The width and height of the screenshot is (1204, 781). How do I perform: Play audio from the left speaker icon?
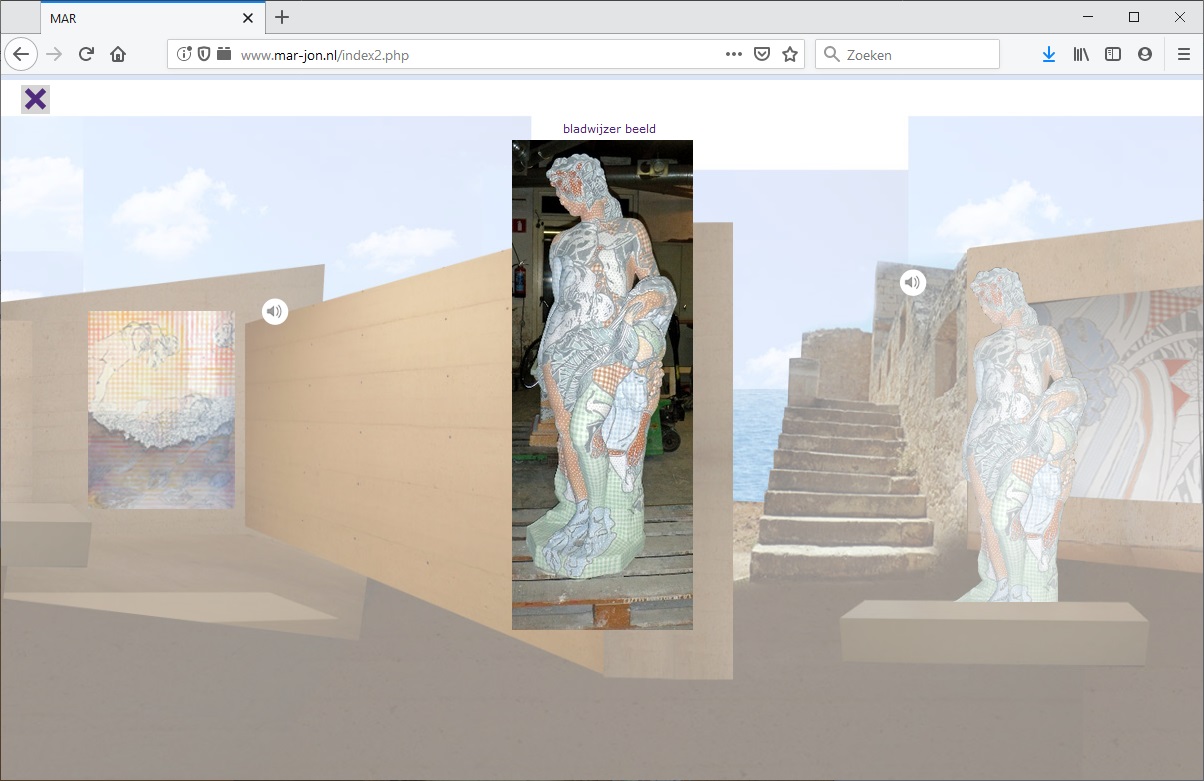click(275, 312)
